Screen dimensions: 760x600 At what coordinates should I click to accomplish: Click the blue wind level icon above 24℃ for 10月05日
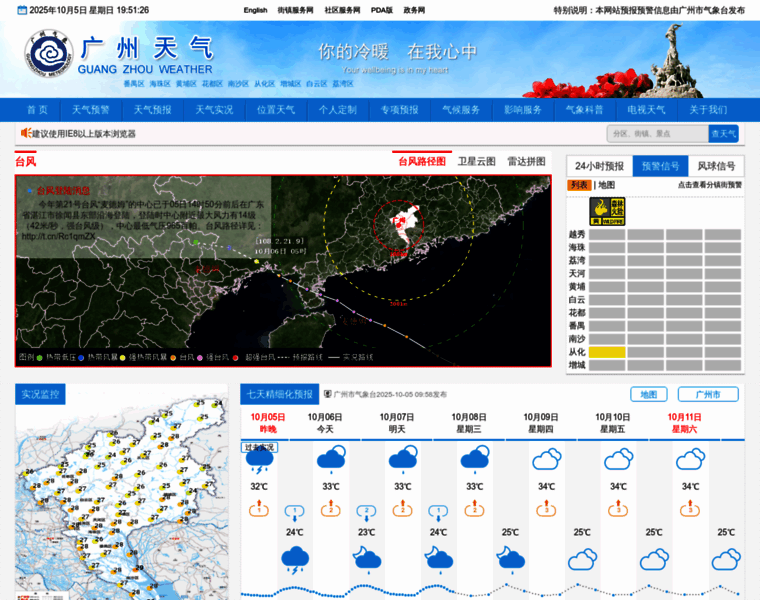[x=295, y=513]
